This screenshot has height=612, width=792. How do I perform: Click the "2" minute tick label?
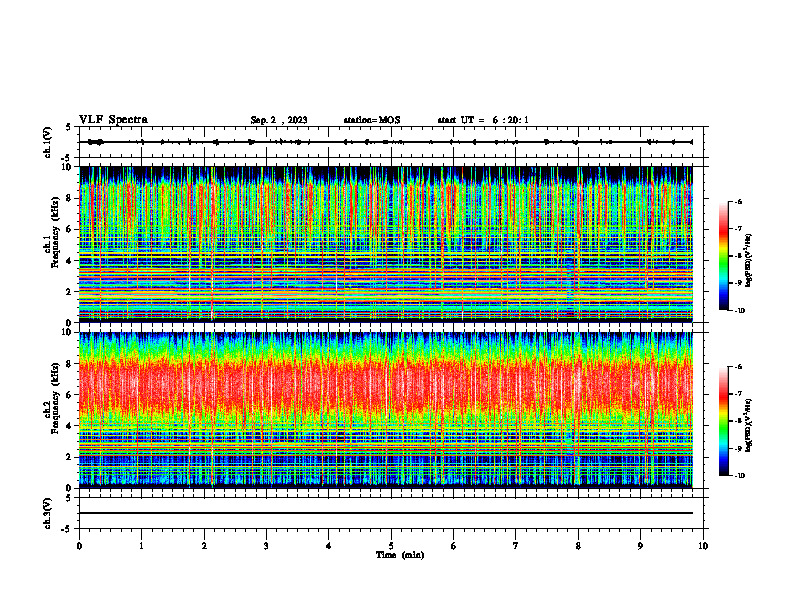tap(204, 546)
